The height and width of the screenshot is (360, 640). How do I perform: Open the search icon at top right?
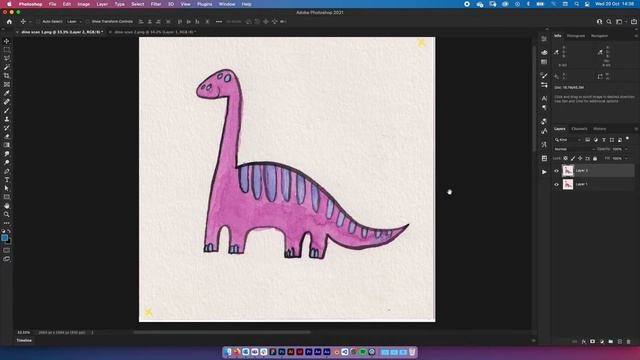(x=609, y=22)
